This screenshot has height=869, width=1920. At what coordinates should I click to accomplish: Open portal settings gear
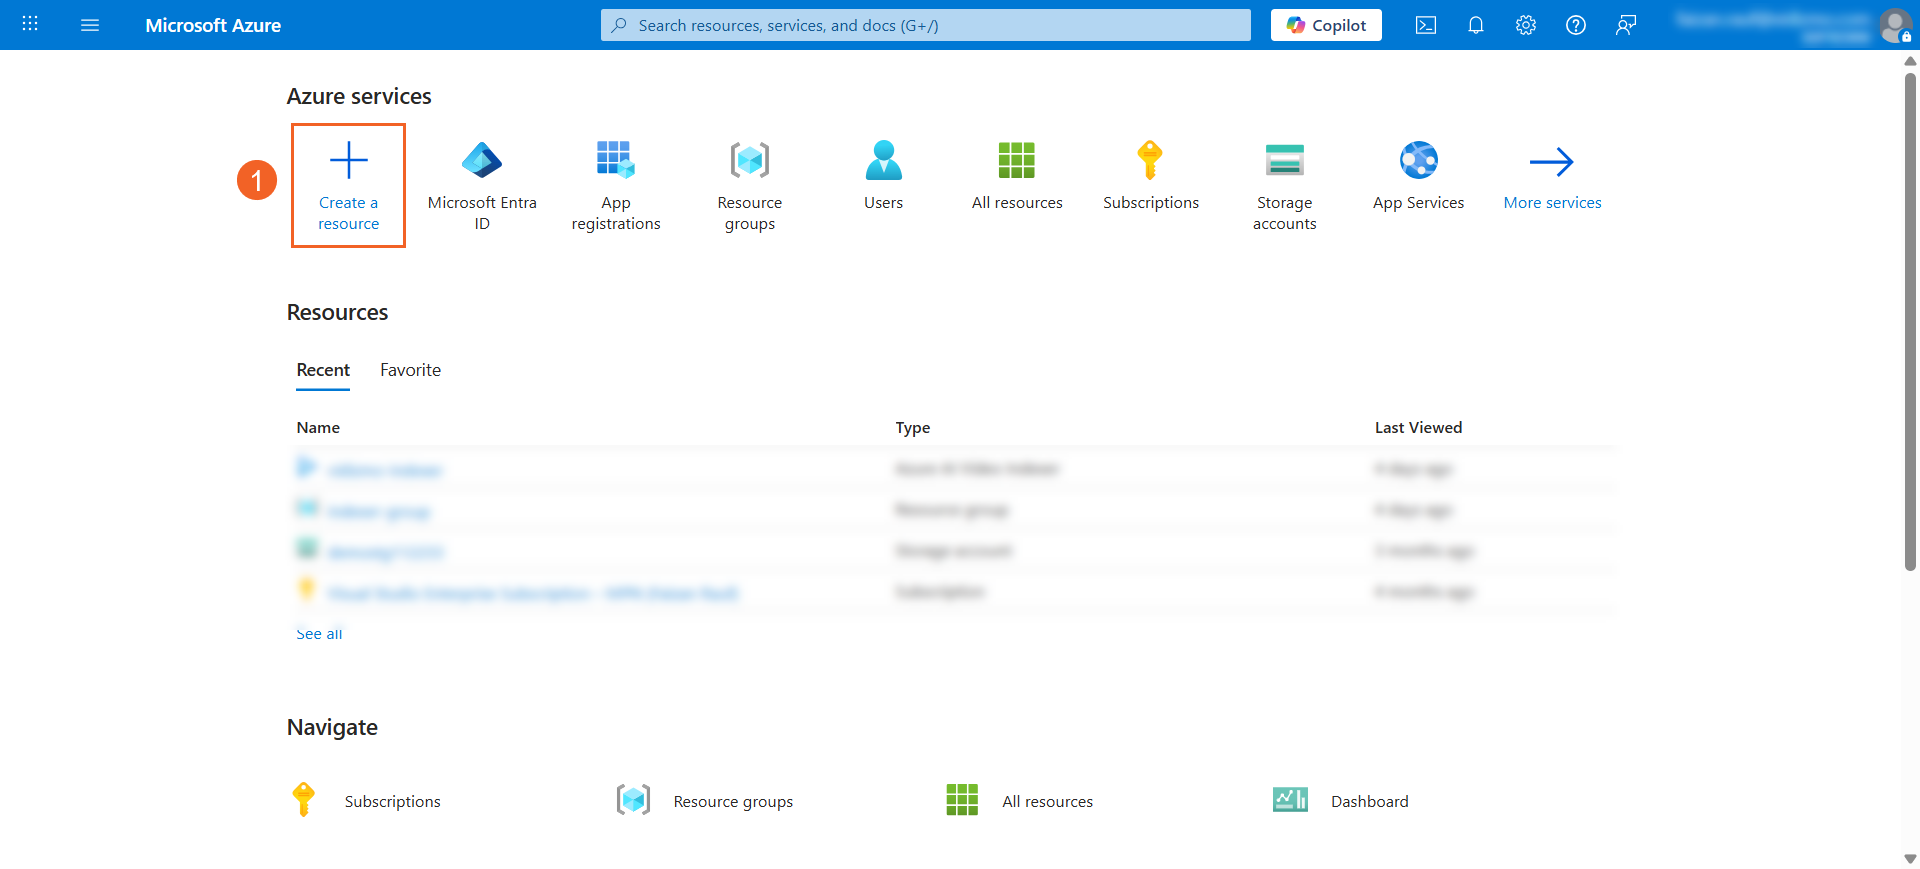pyautogui.click(x=1526, y=25)
